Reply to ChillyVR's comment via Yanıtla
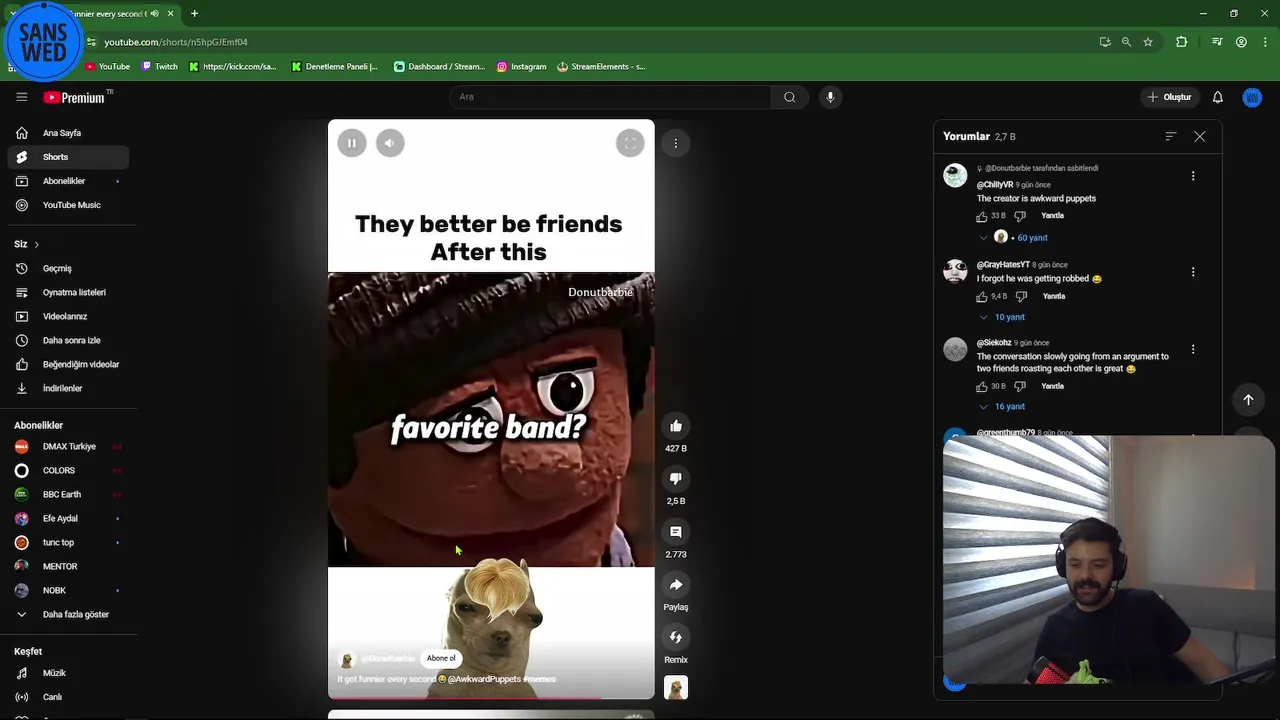1280x720 pixels. tap(1052, 216)
